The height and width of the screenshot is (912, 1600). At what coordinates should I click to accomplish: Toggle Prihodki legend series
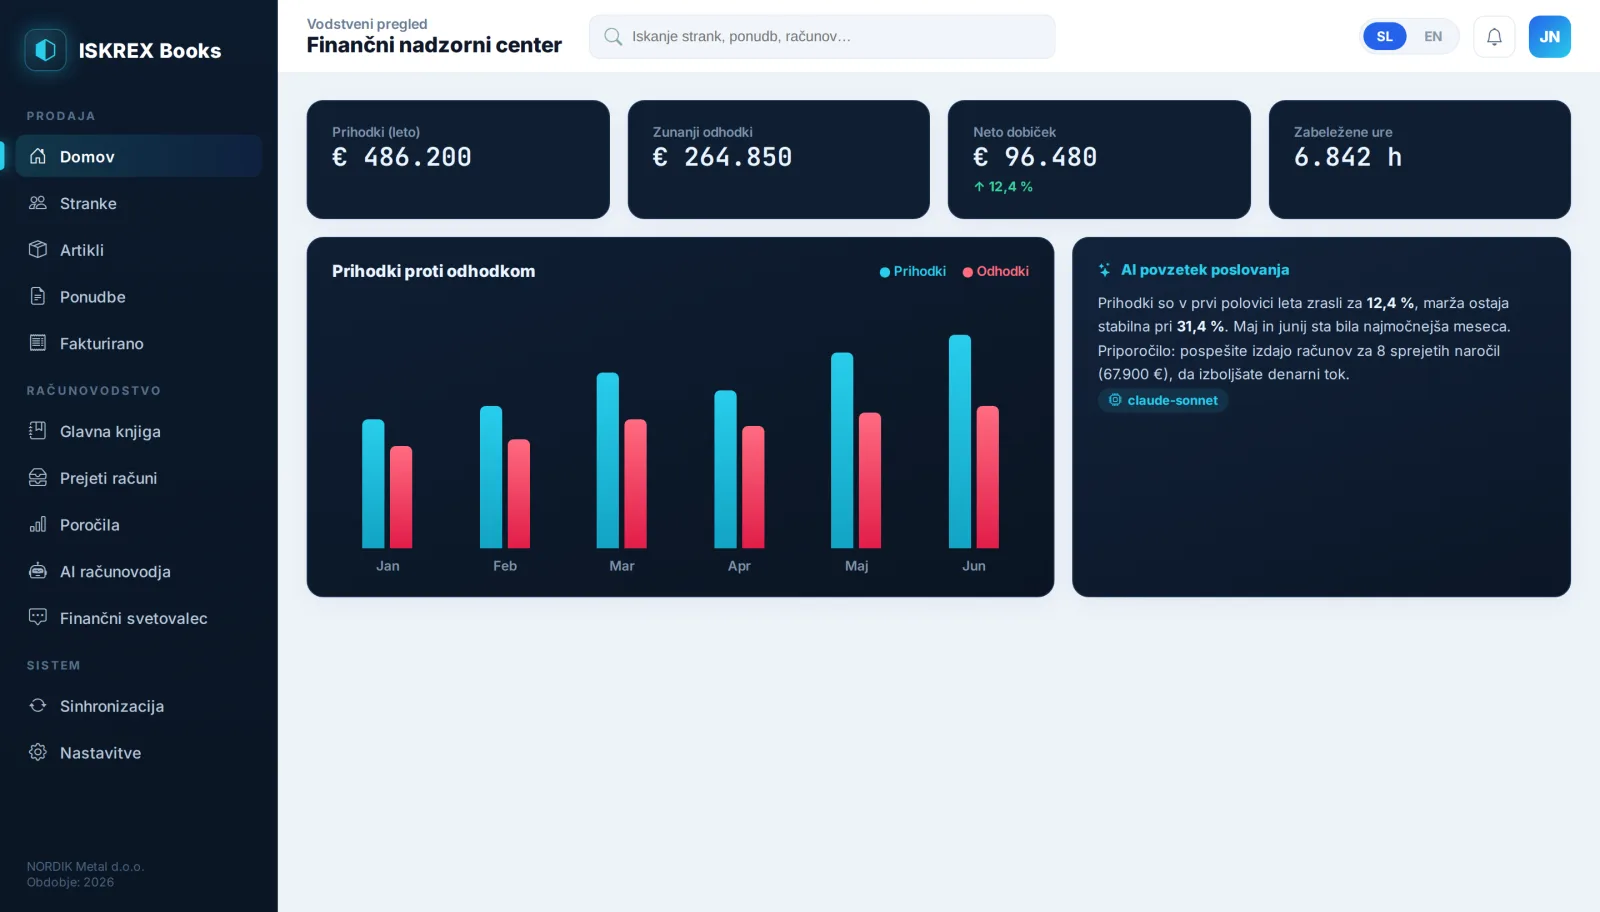point(913,271)
